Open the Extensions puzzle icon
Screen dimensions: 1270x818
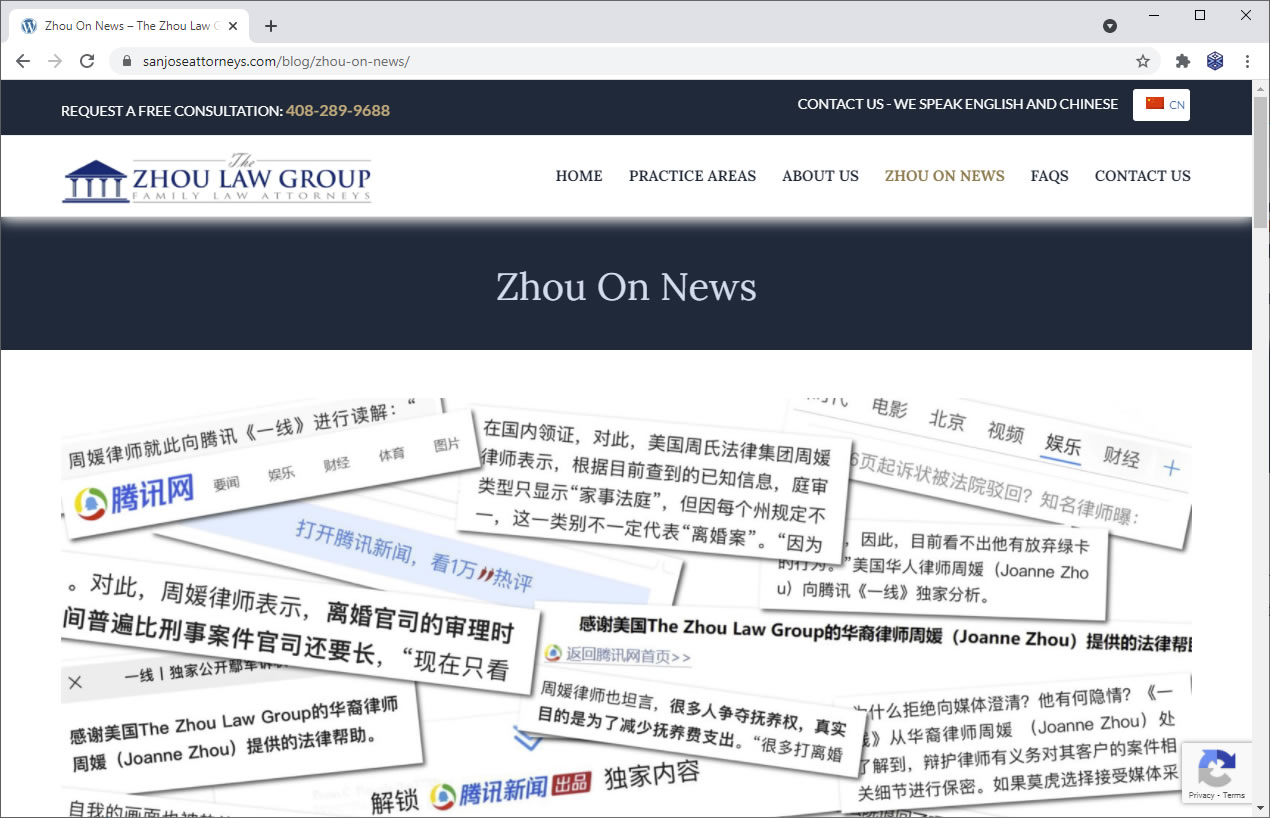(1183, 61)
